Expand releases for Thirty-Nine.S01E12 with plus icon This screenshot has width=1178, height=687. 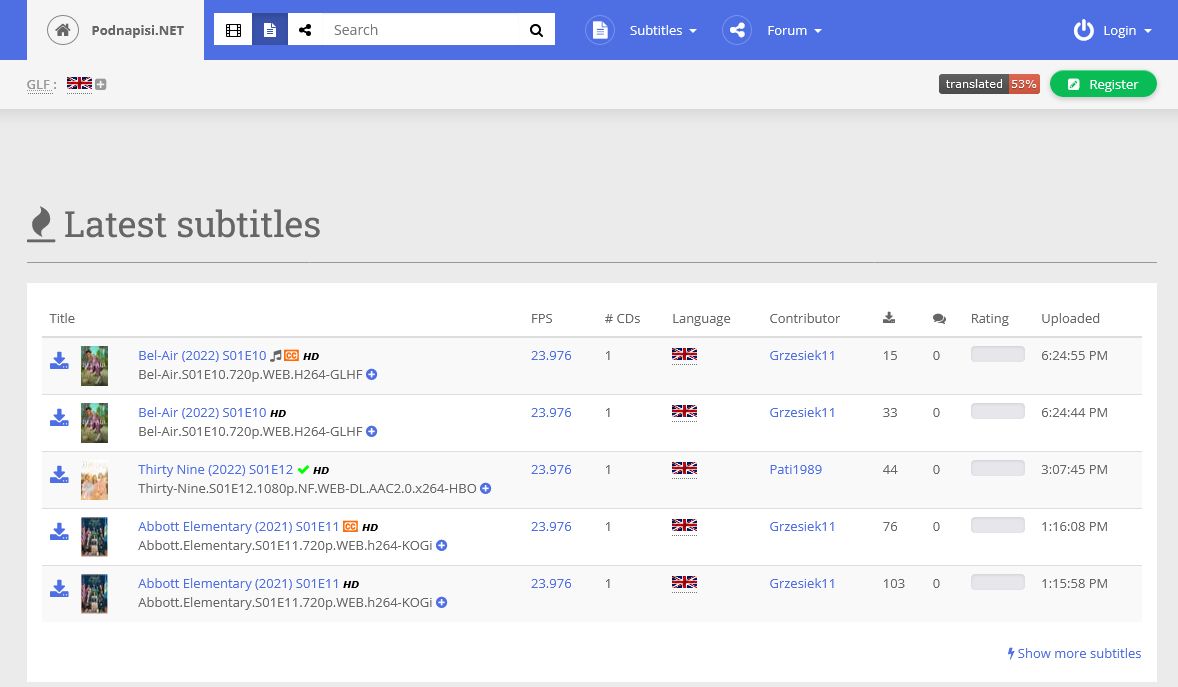point(486,489)
